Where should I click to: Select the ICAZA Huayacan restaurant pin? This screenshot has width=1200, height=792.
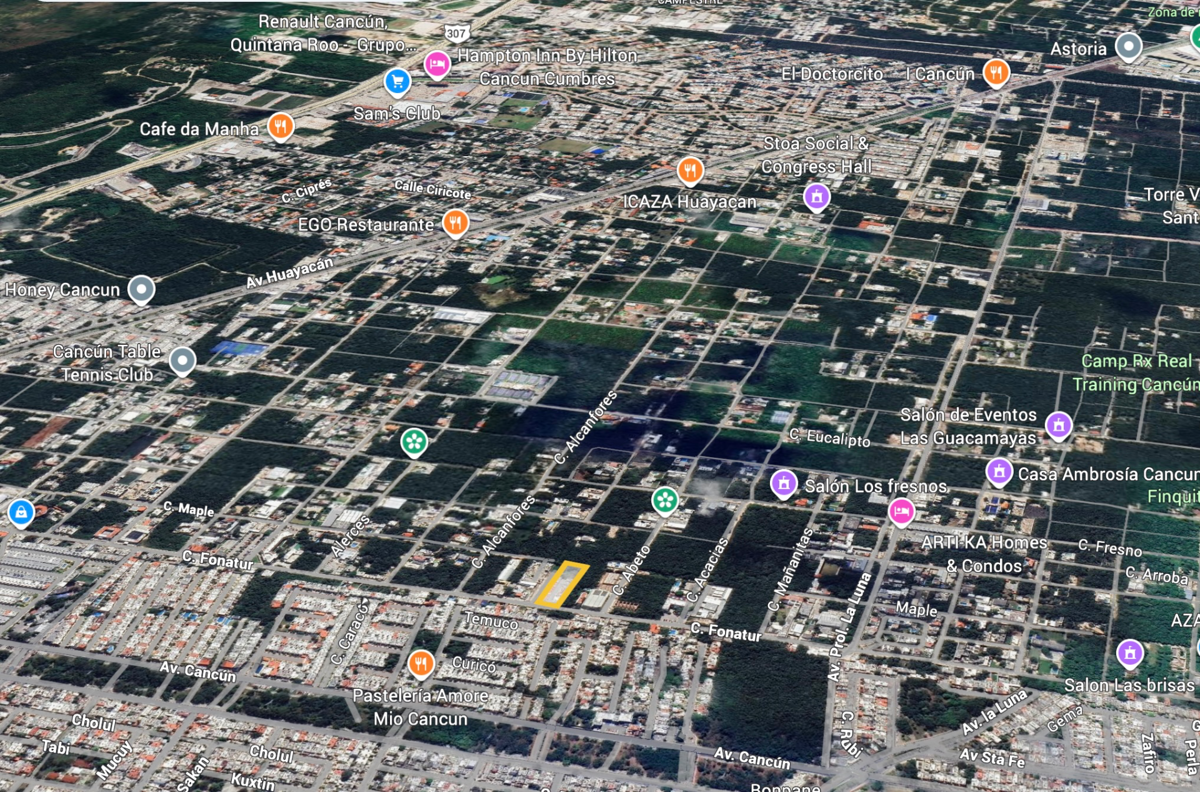(689, 171)
